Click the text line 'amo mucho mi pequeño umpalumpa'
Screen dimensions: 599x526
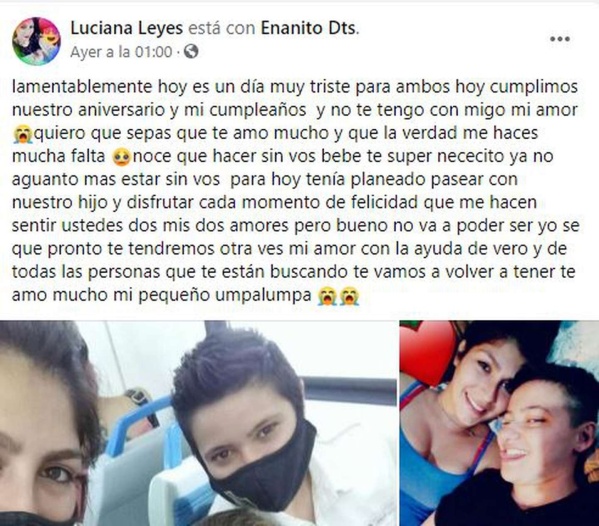pos(162,296)
